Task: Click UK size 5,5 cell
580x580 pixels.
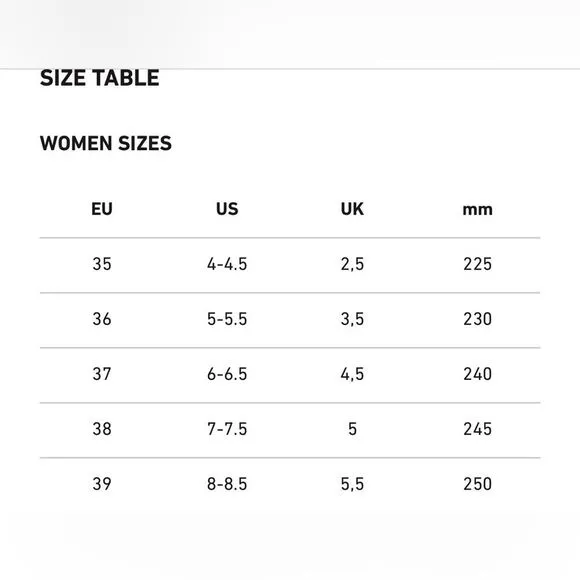Action: point(352,484)
